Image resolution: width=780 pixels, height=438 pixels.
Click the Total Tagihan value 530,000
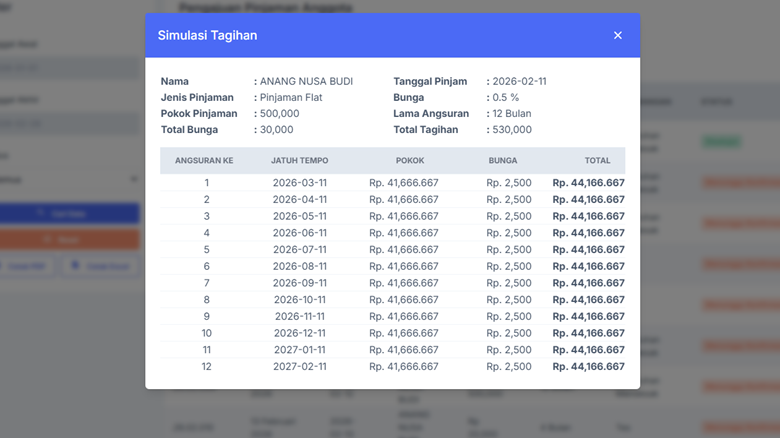512,130
